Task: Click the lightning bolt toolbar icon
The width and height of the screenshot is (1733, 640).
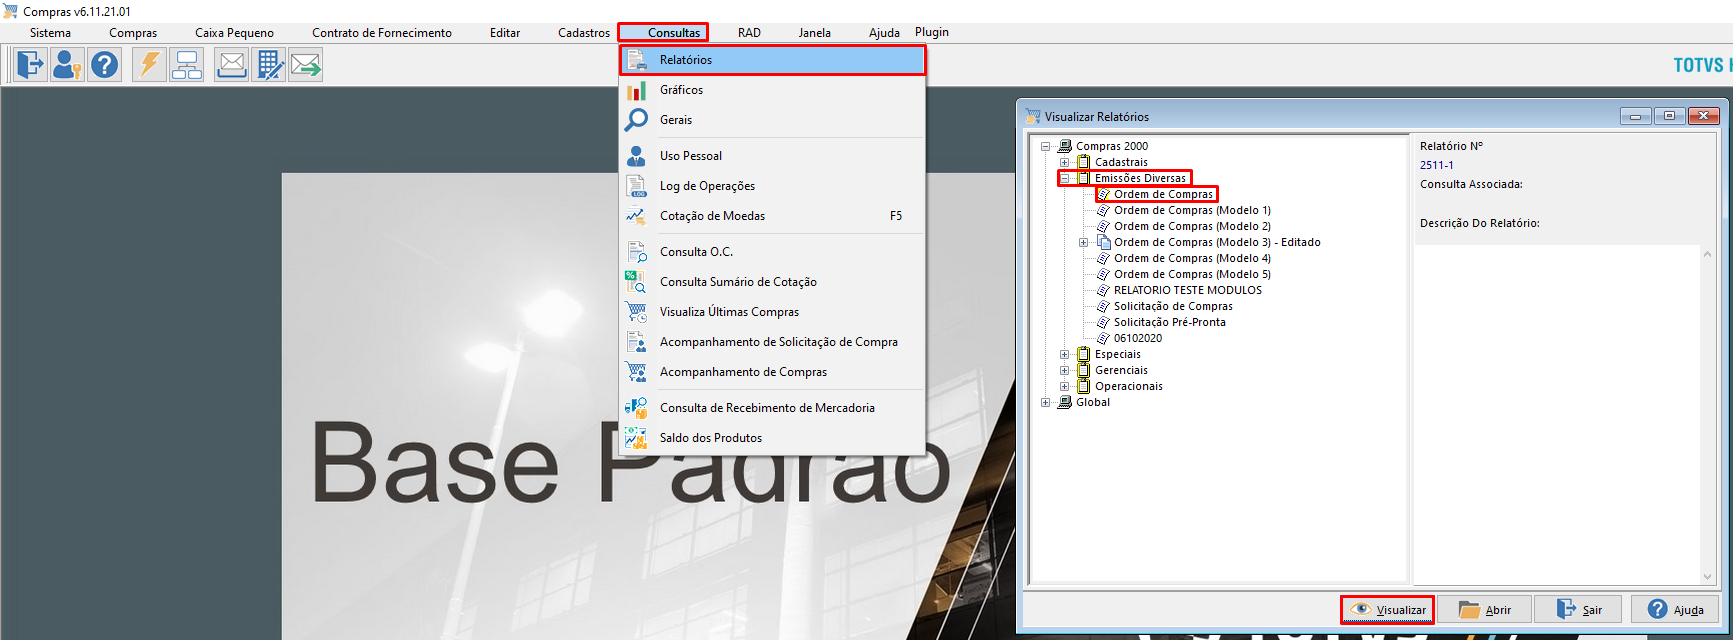Action: pyautogui.click(x=149, y=65)
